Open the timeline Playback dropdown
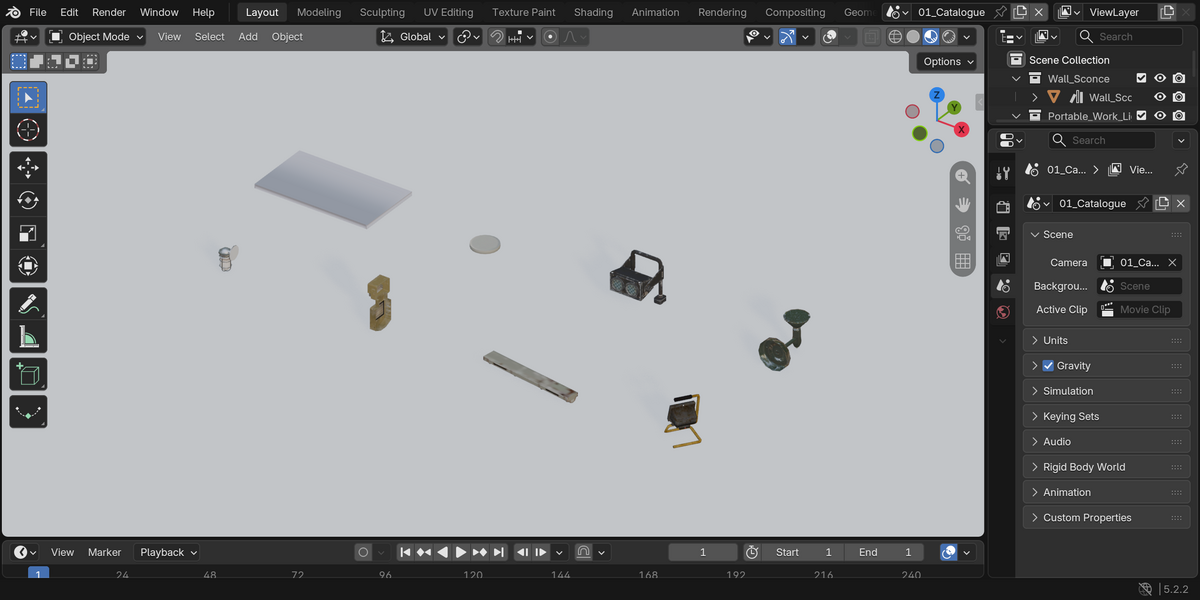 [x=167, y=552]
